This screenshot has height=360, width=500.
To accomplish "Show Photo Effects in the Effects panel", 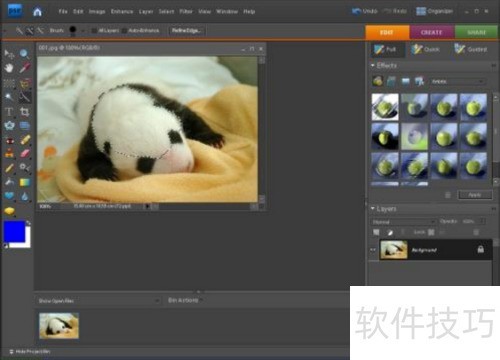I will 405,81.
